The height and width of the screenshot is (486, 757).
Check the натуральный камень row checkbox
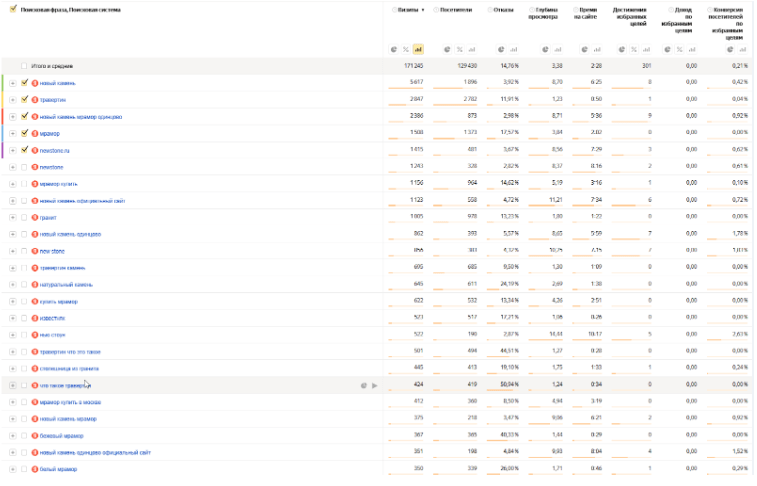[x=24, y=285]
